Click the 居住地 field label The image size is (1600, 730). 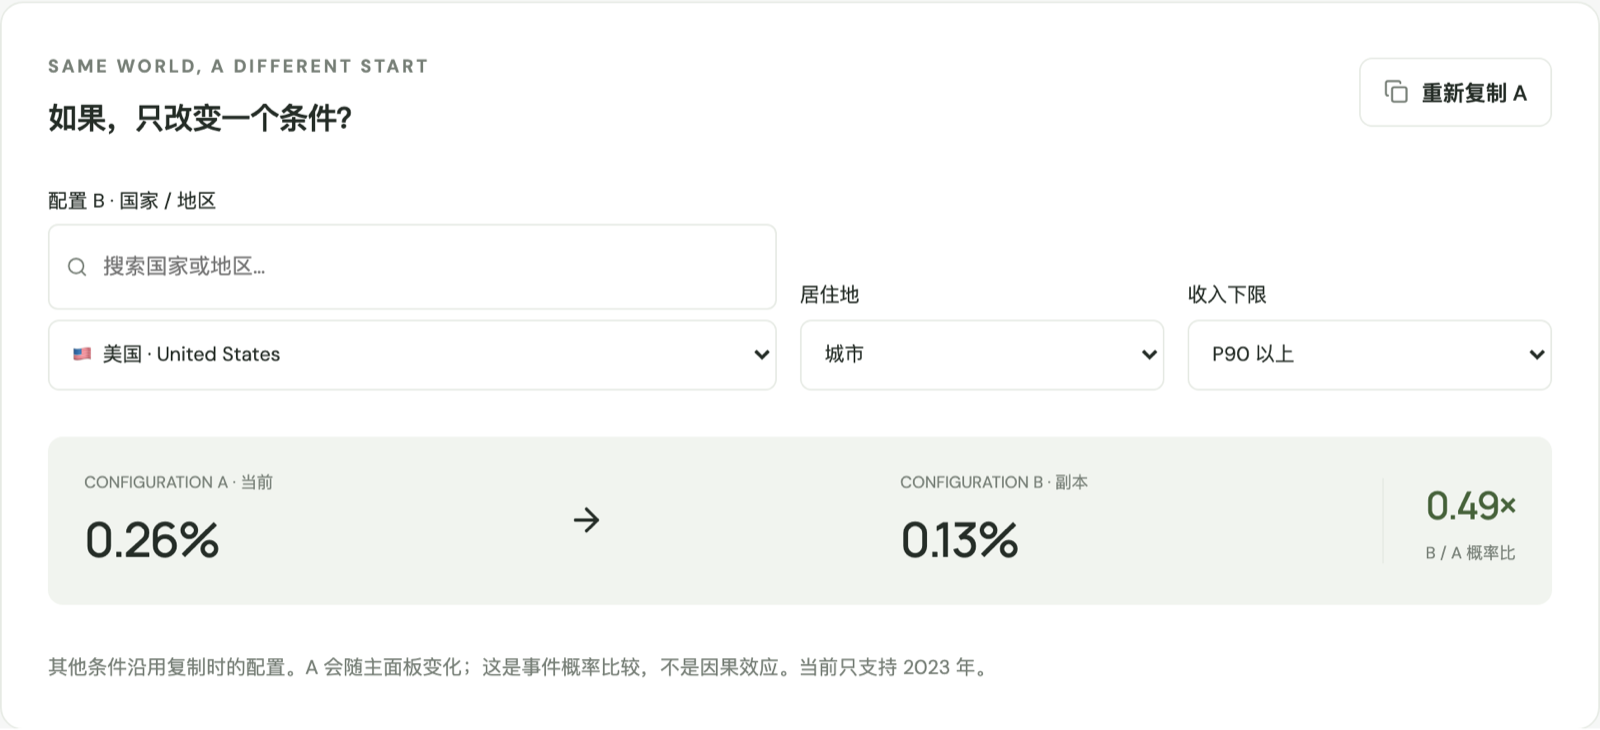click(829, 295)
